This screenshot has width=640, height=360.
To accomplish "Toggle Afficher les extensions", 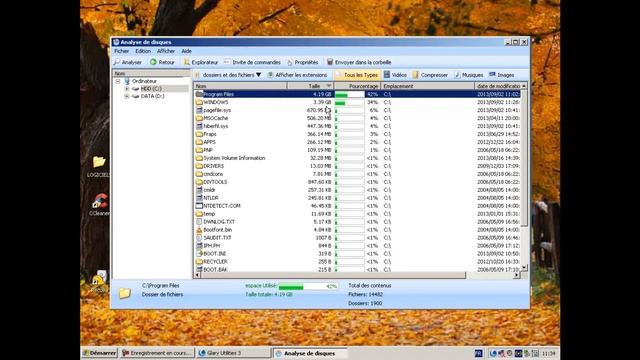I will 298,75.
